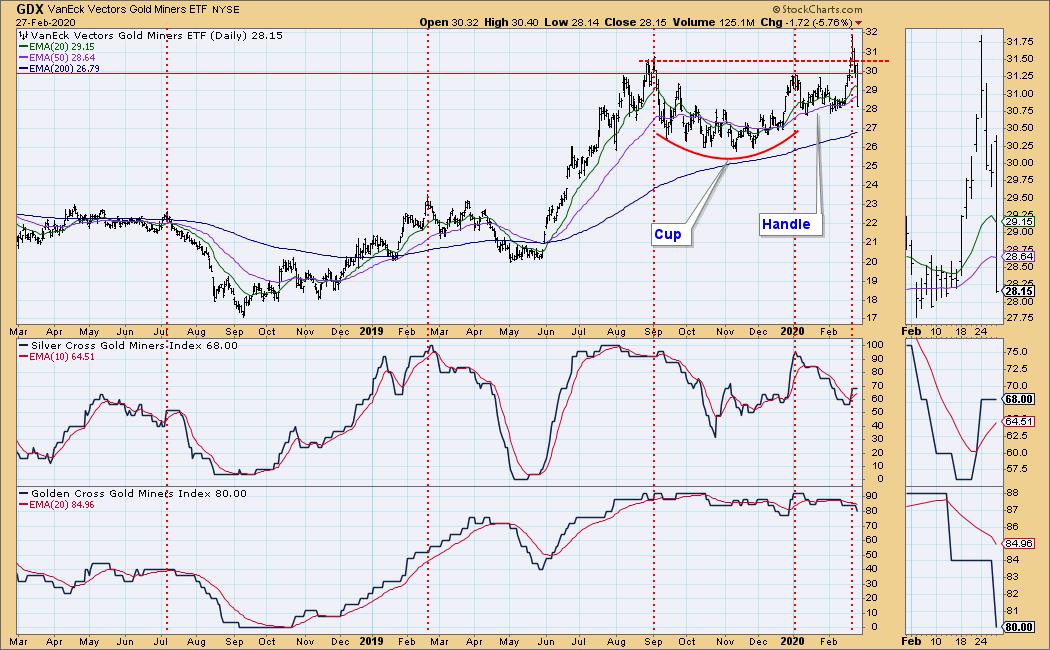Click the Low 28.14 value

click(571, 22)
